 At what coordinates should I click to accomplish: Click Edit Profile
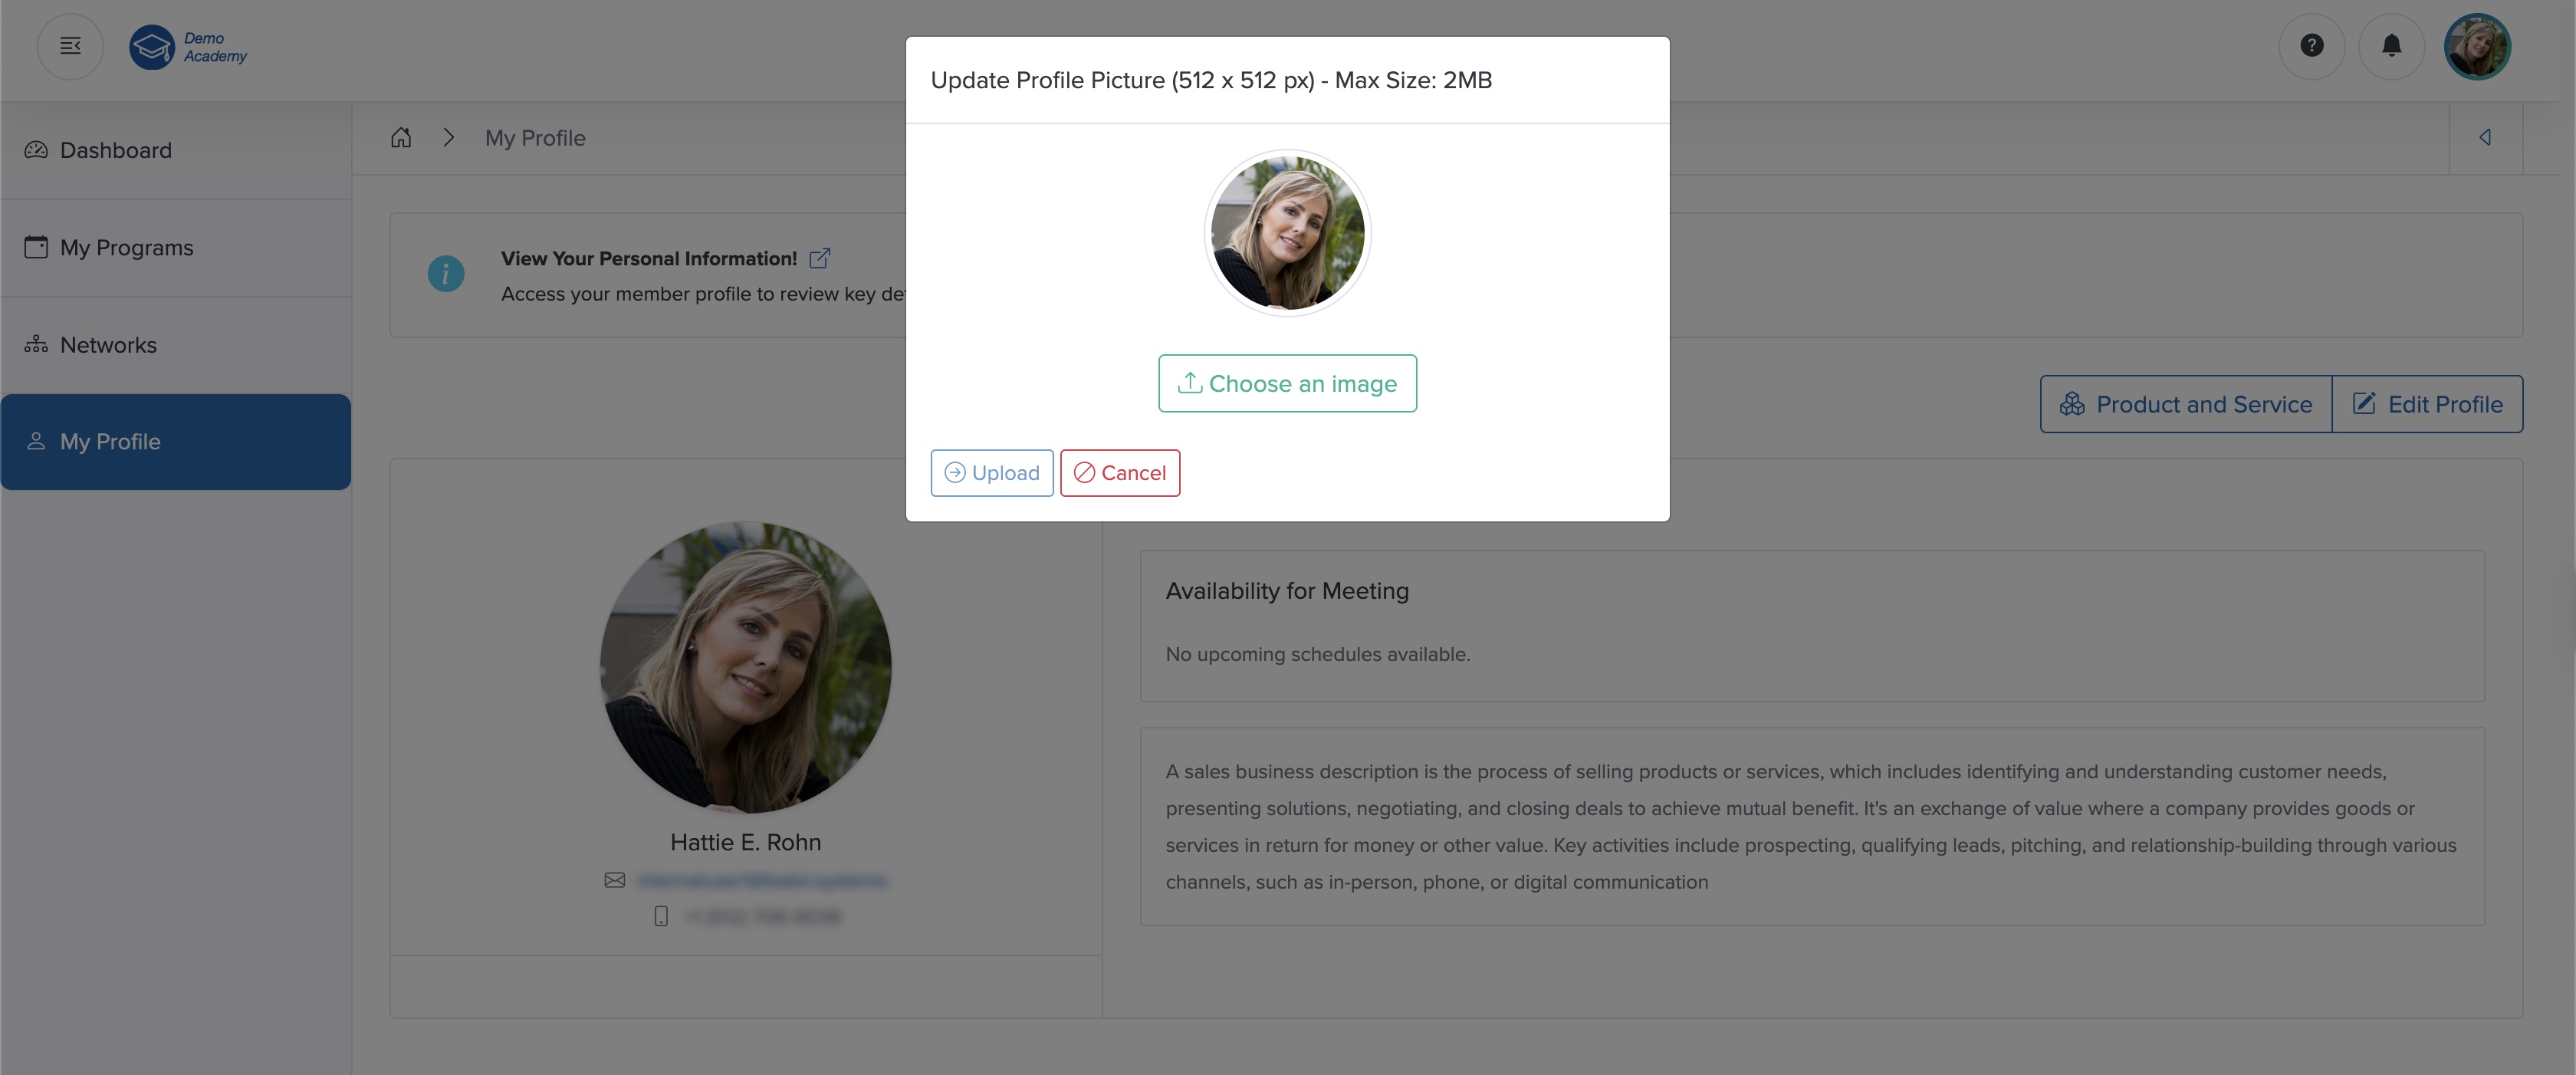(2429, 404)
